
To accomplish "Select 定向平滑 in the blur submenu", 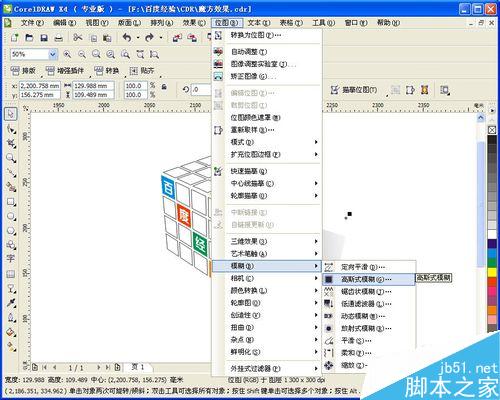I will (x=369, y=267).
